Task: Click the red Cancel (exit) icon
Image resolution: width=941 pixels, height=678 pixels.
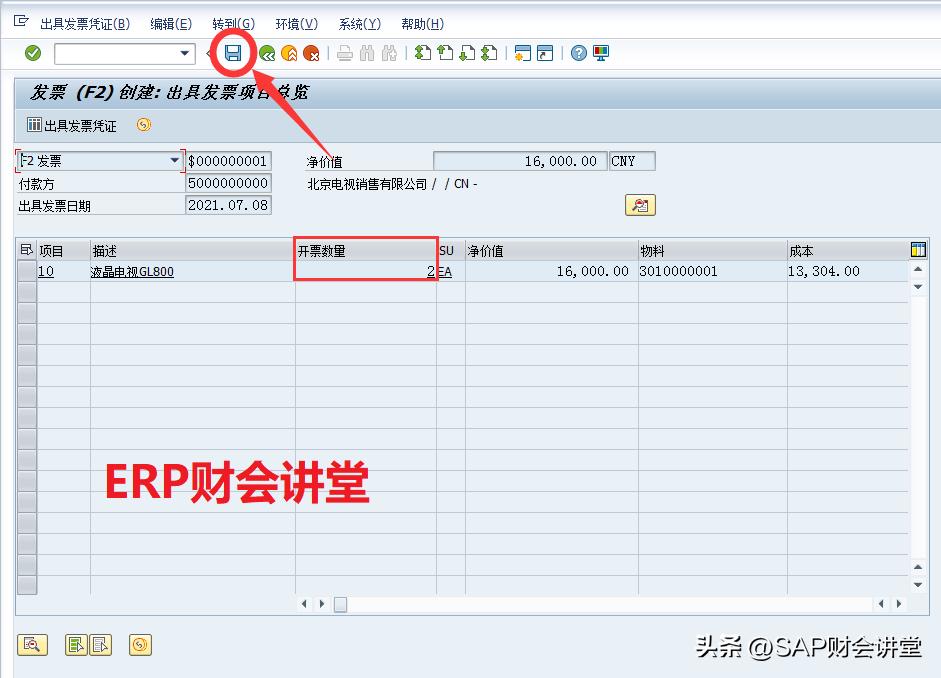Action: [x=310, y=52]
